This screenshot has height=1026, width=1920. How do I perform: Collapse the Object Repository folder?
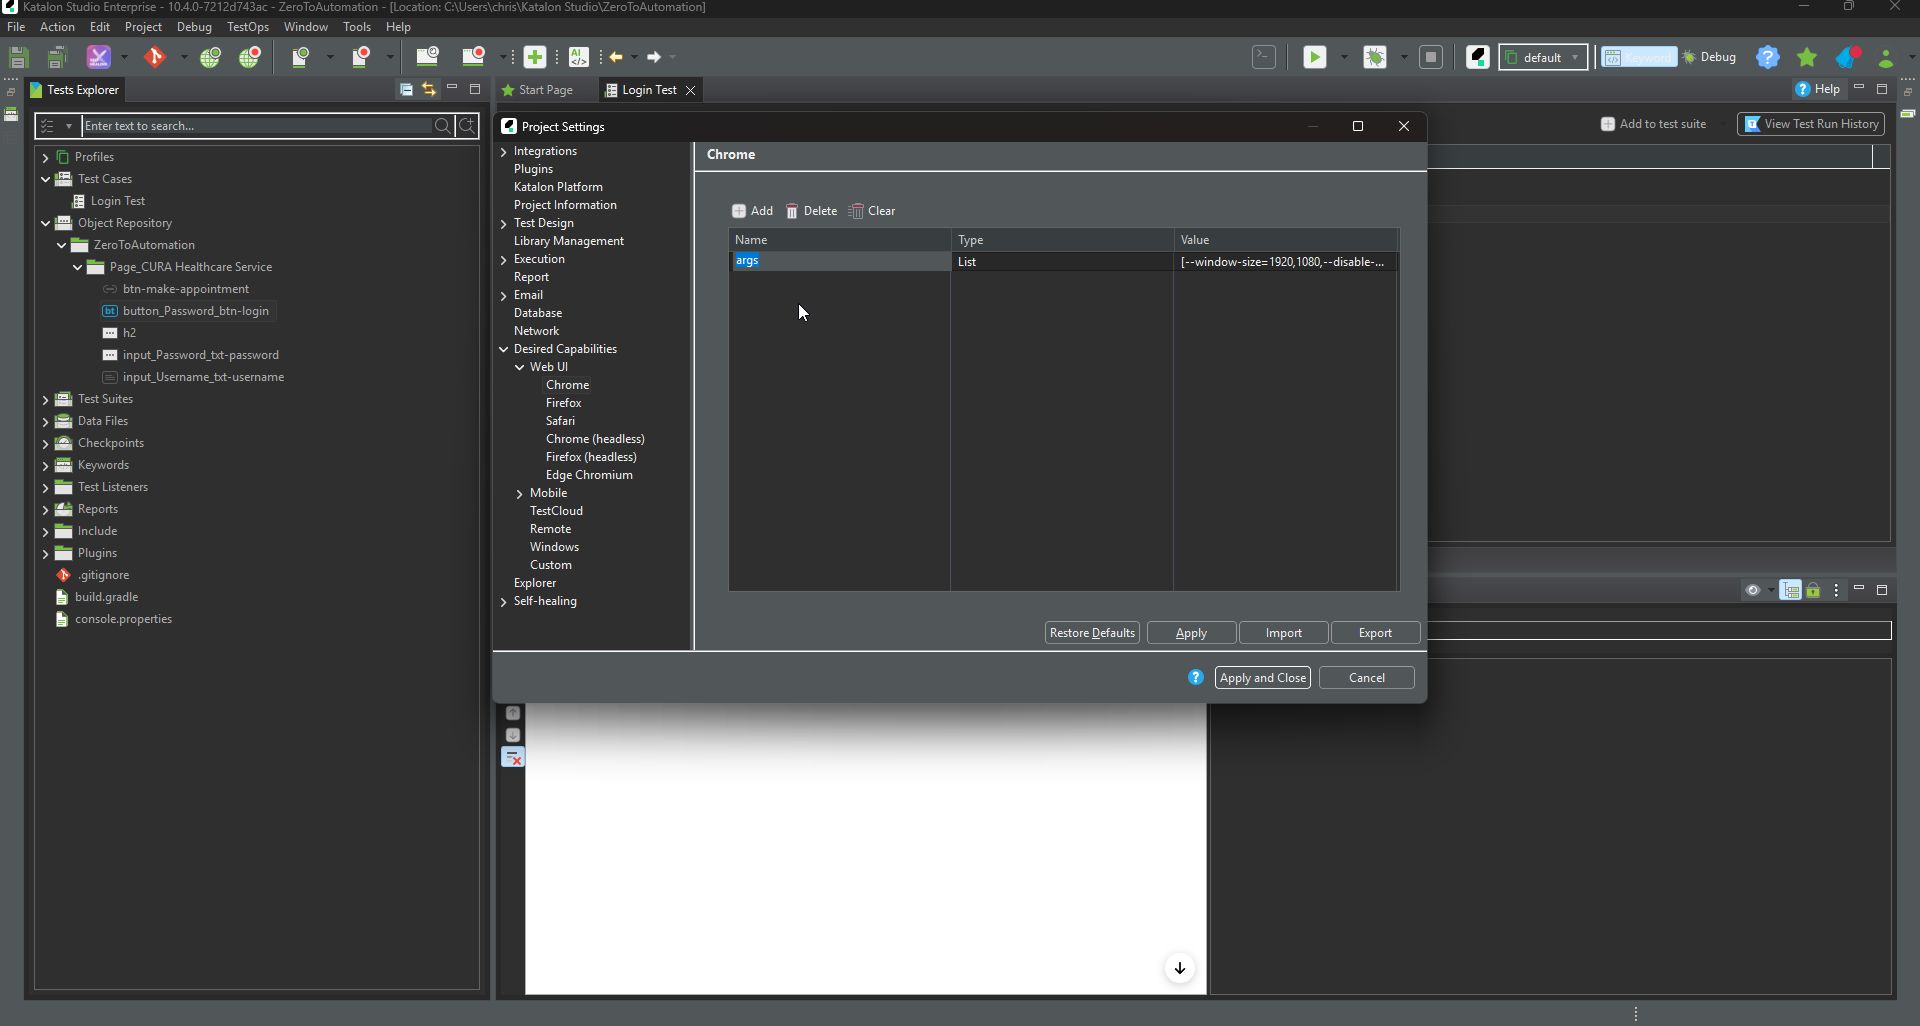coord(45,223)
